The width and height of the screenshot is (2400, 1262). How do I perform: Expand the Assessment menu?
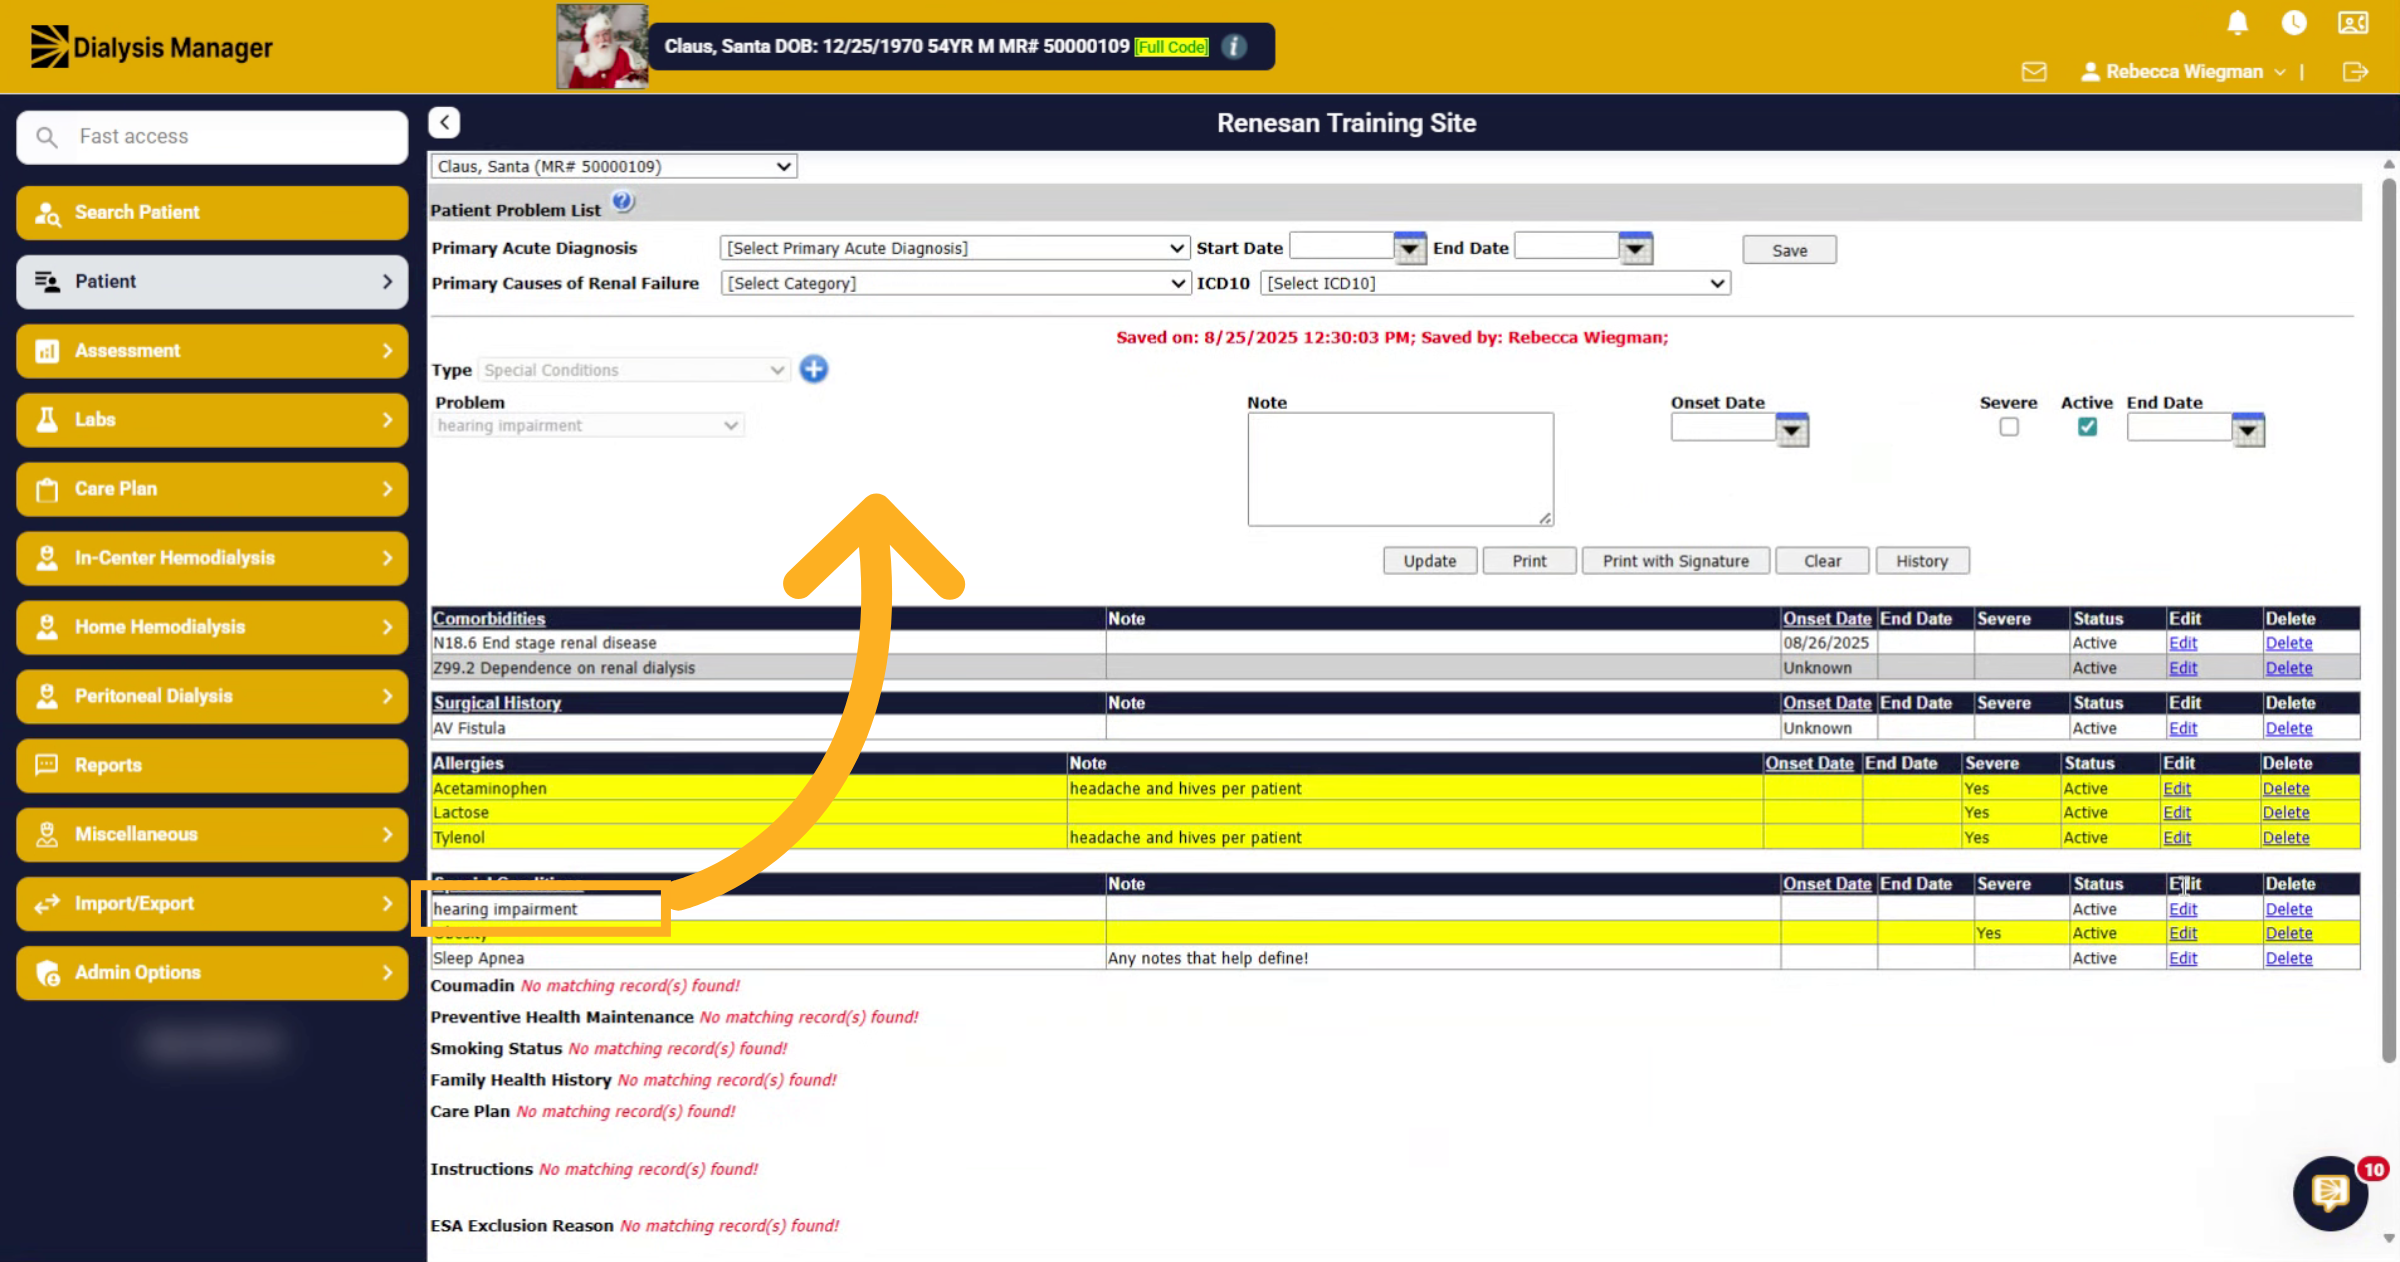pyautogui.click(x=212, y=351)
